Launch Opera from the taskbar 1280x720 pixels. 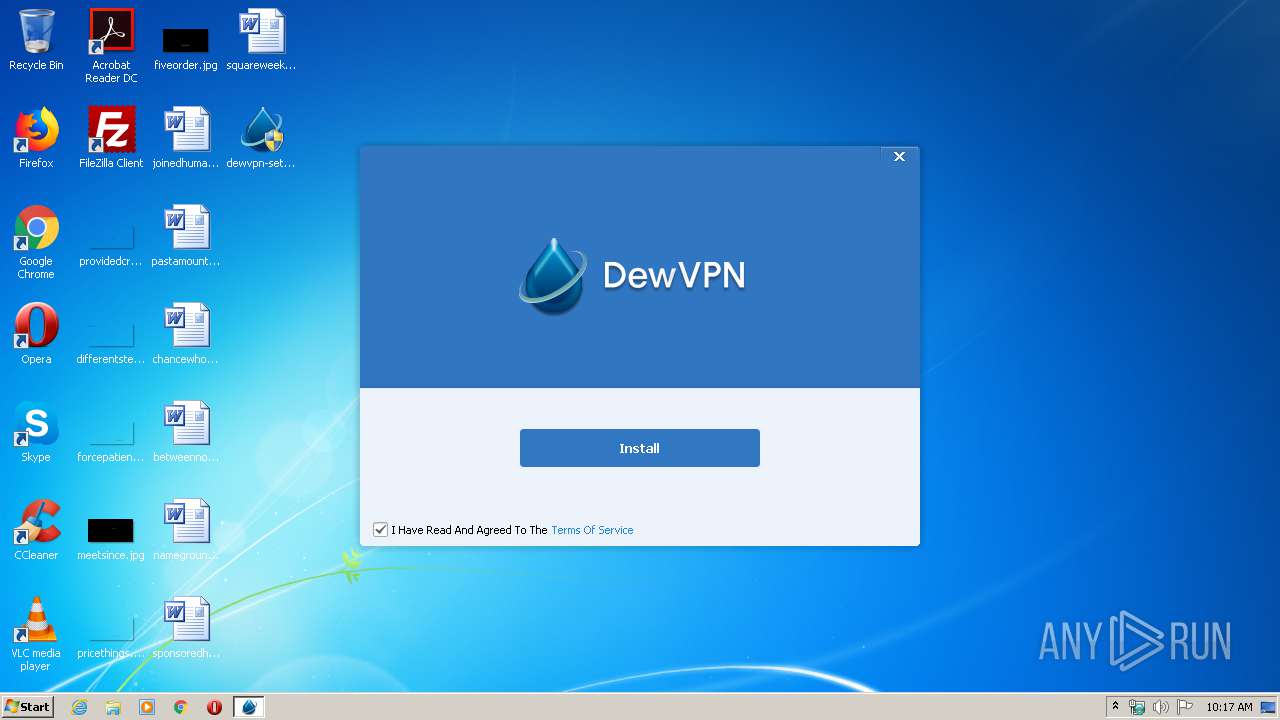[x=214, y=707]
